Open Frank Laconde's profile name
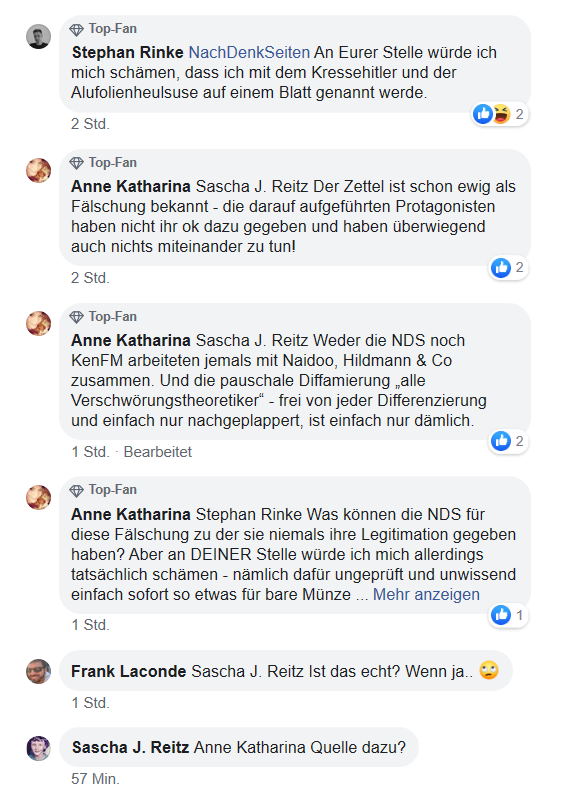 (x=128, y=671)
